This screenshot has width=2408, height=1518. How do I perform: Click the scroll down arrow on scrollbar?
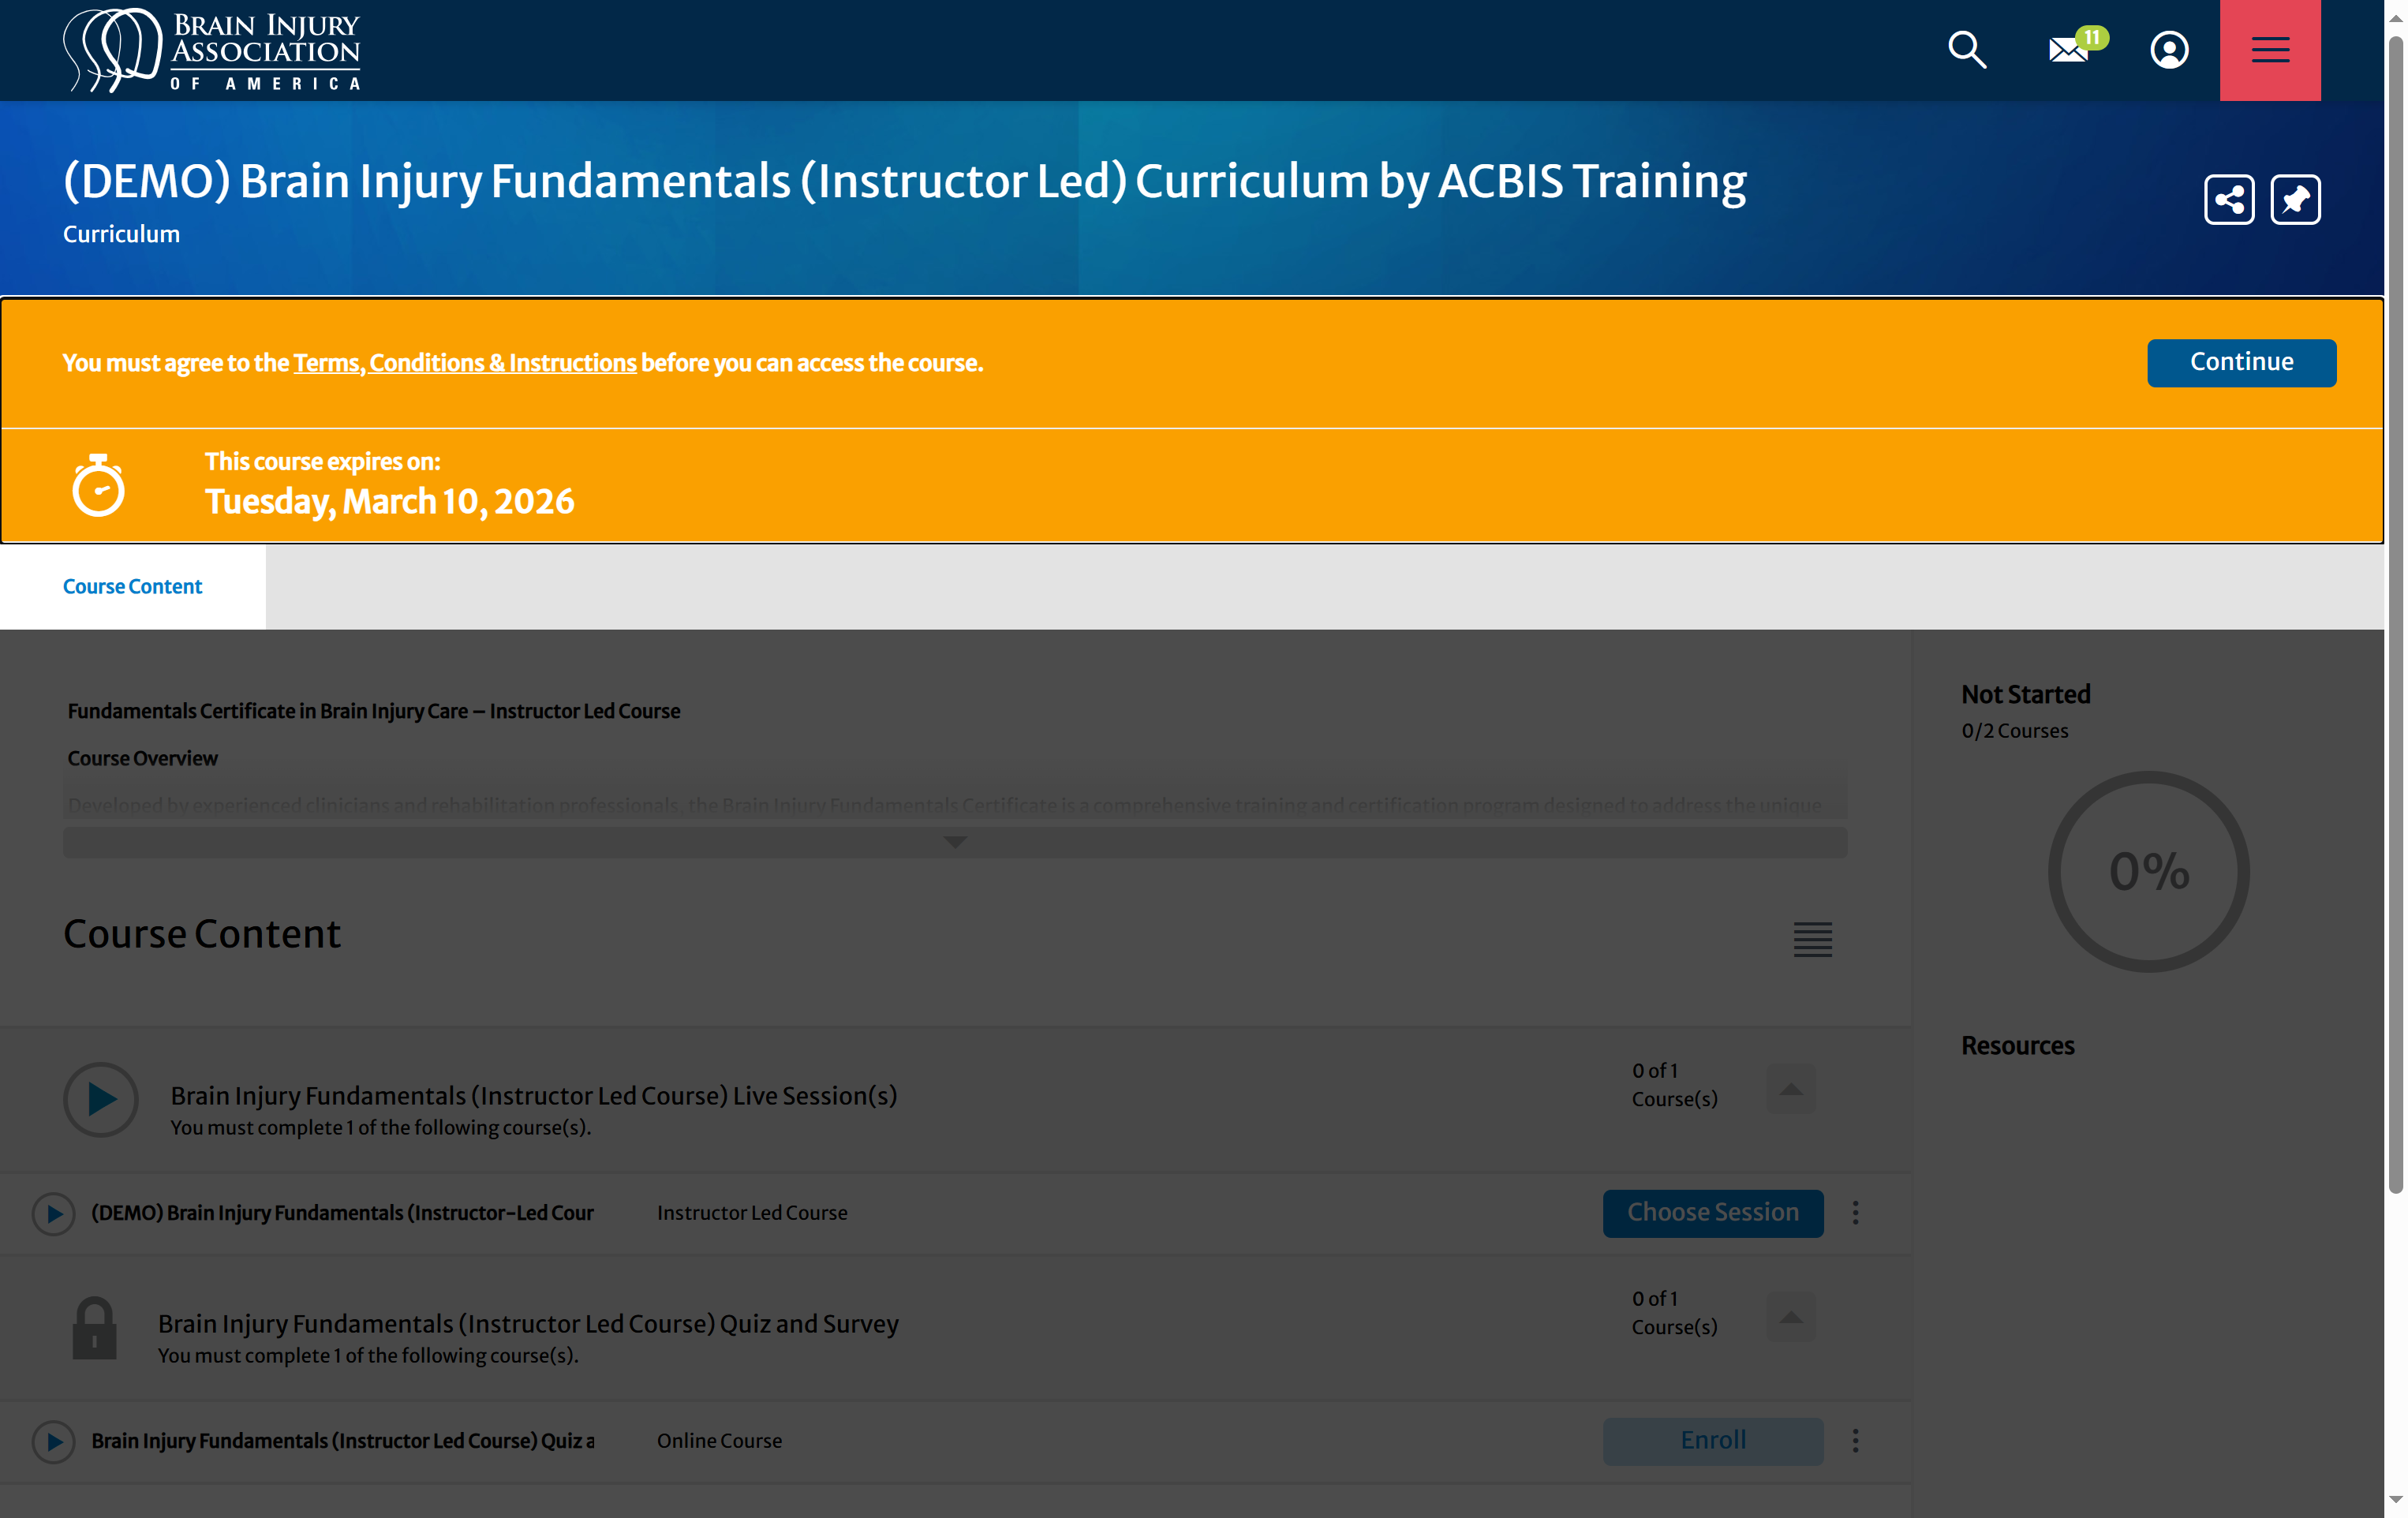(2395, 1500)
